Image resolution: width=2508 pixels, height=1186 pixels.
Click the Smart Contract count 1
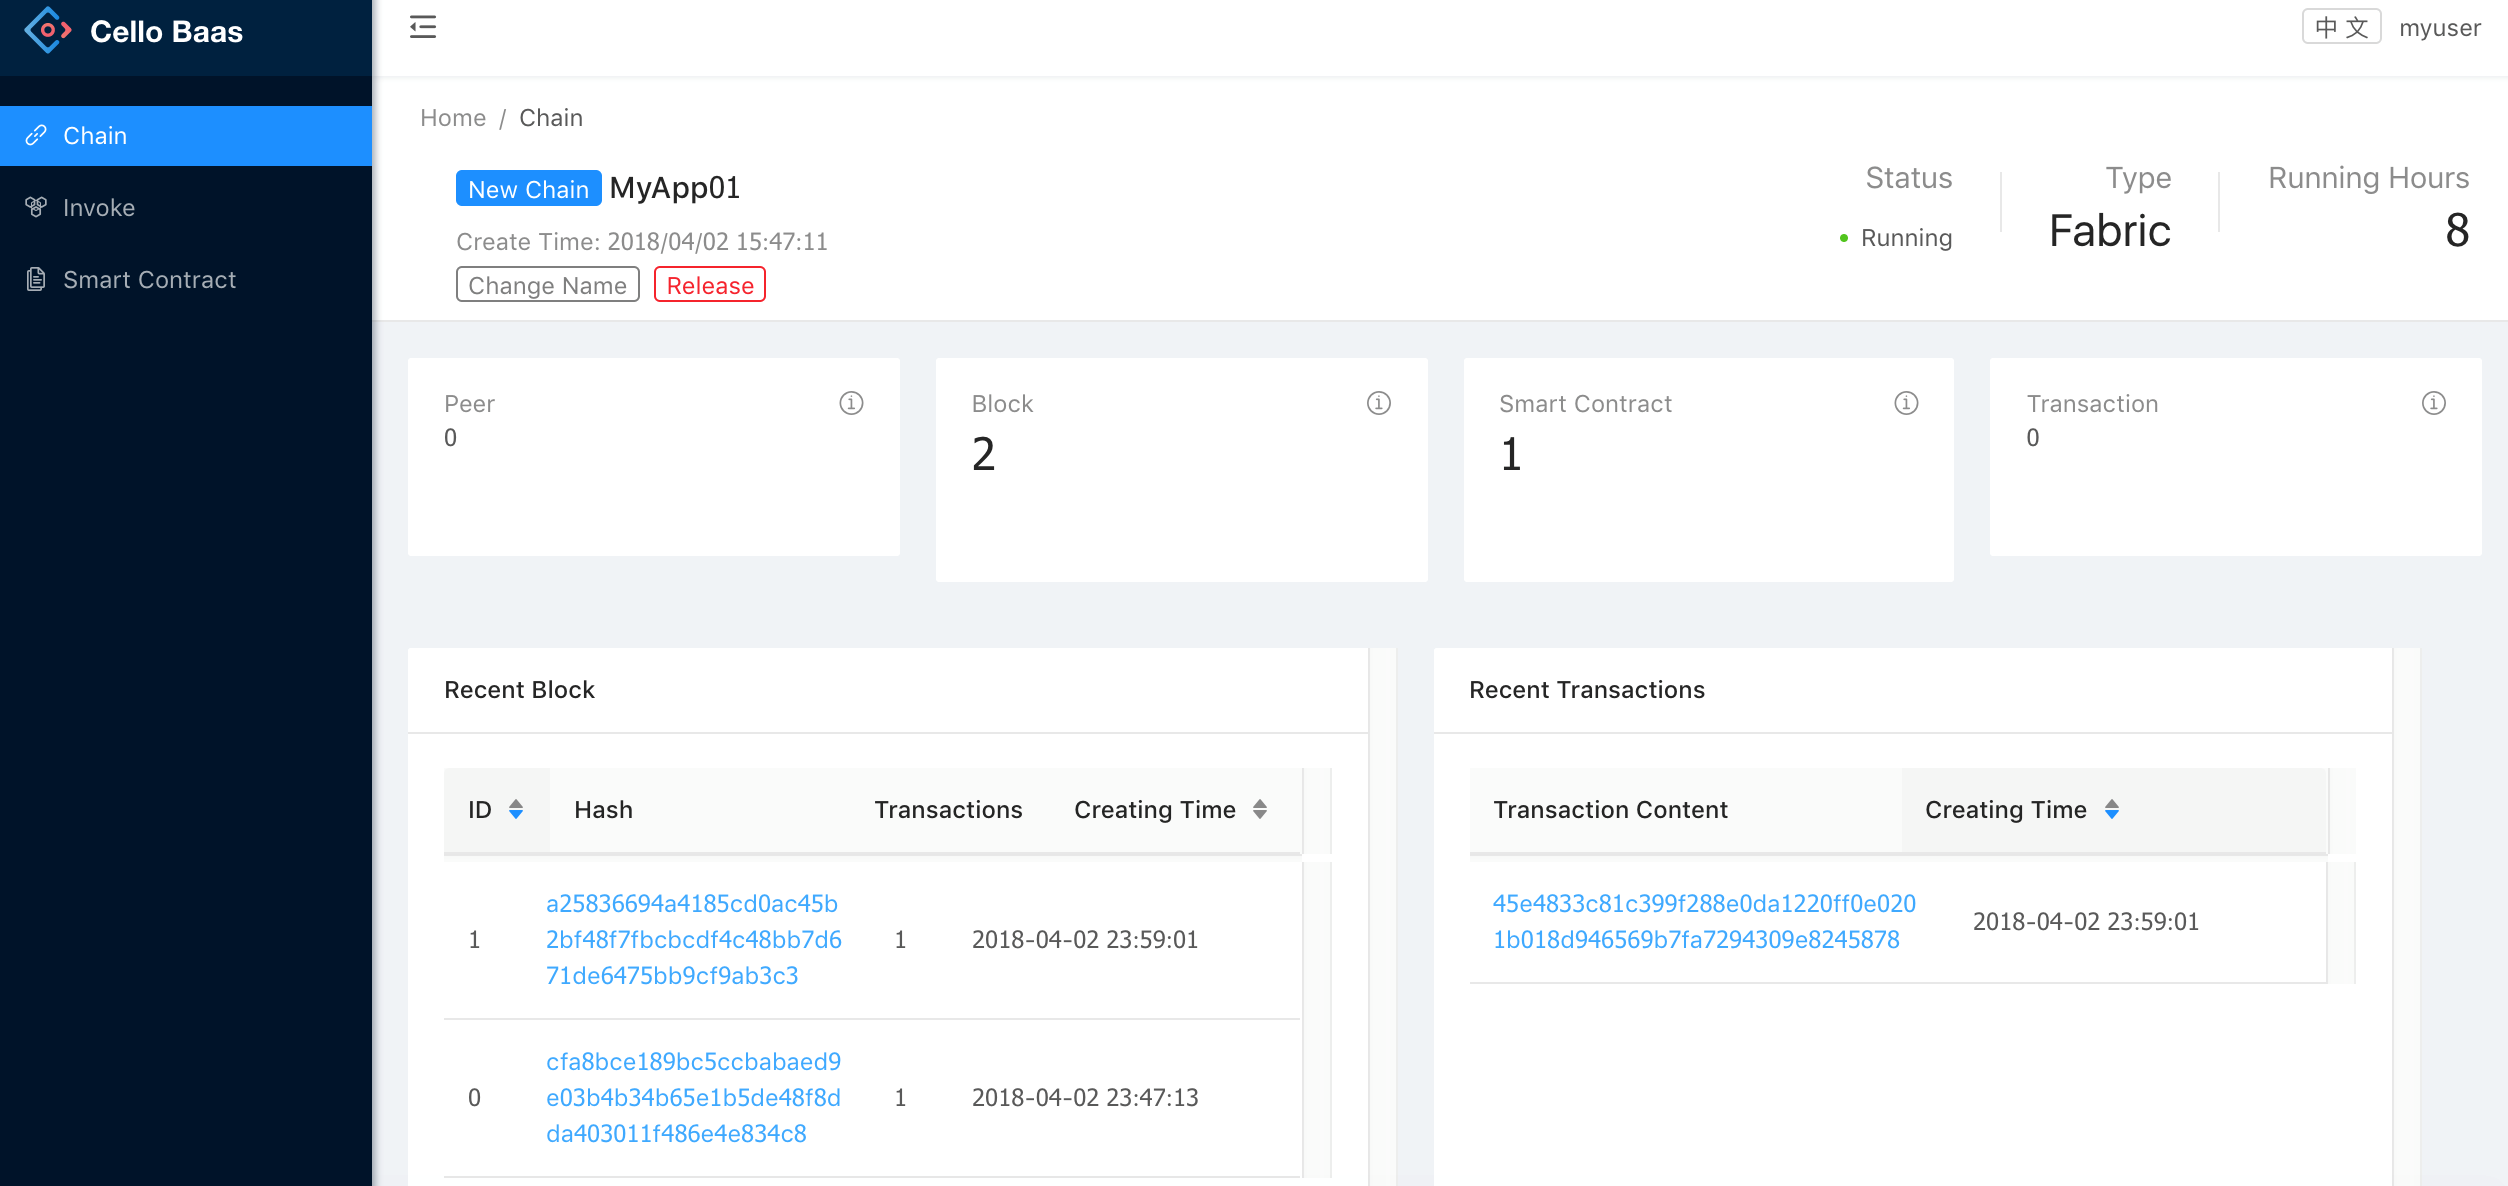pyautogui.click(x=1511, y=455)
